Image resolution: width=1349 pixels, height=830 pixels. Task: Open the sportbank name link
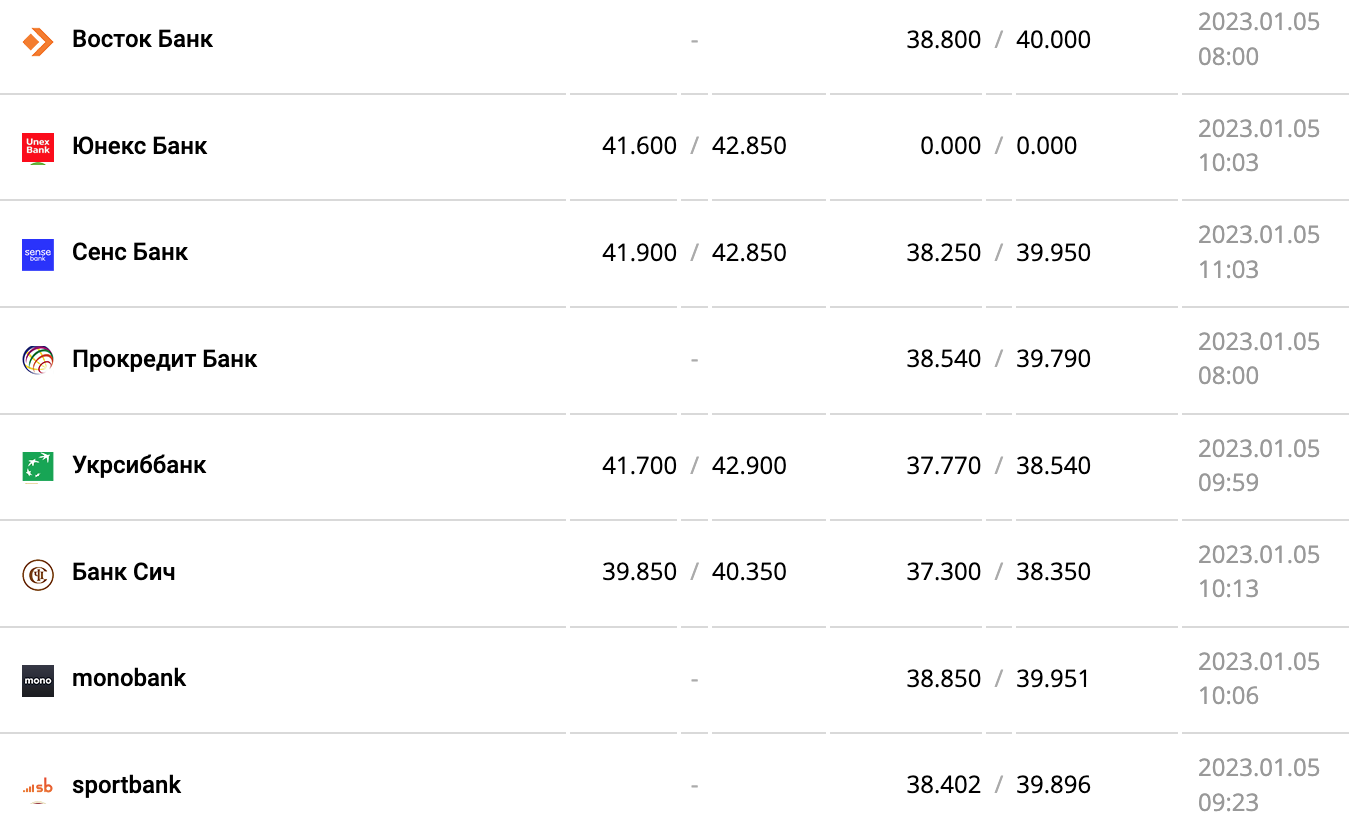click(126, 785)
